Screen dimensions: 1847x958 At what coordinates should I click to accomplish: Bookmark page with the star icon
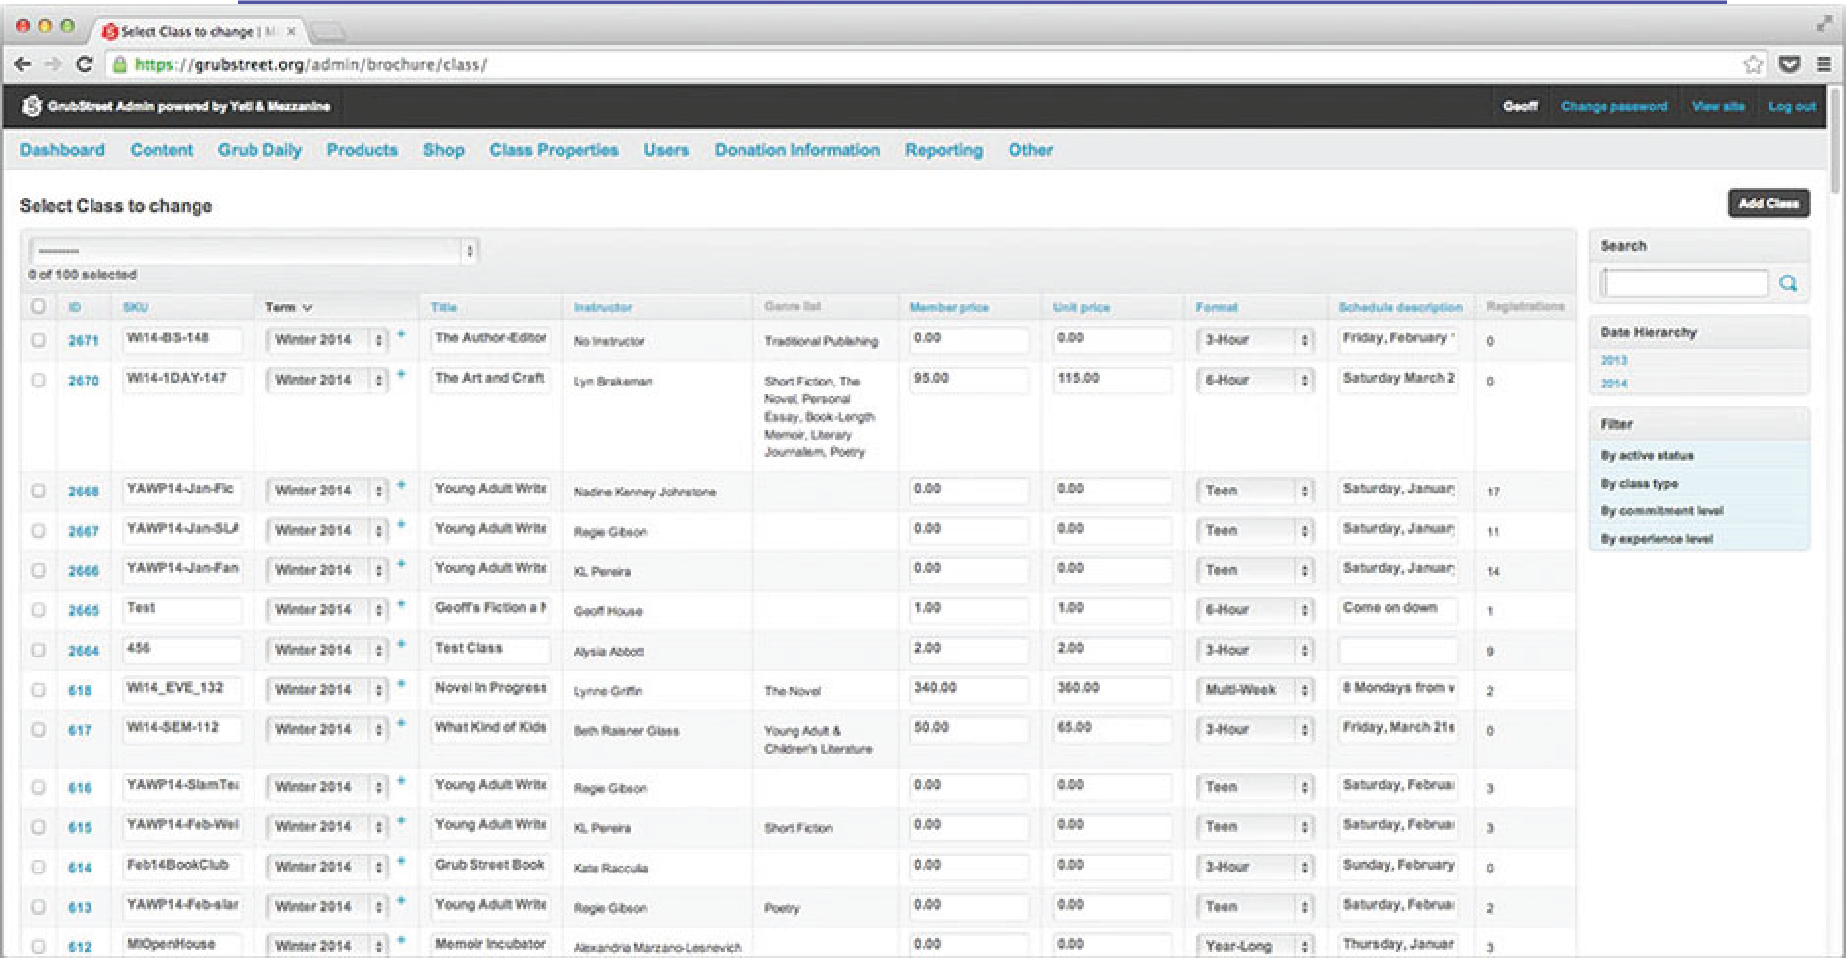(x=1753, y=65)
